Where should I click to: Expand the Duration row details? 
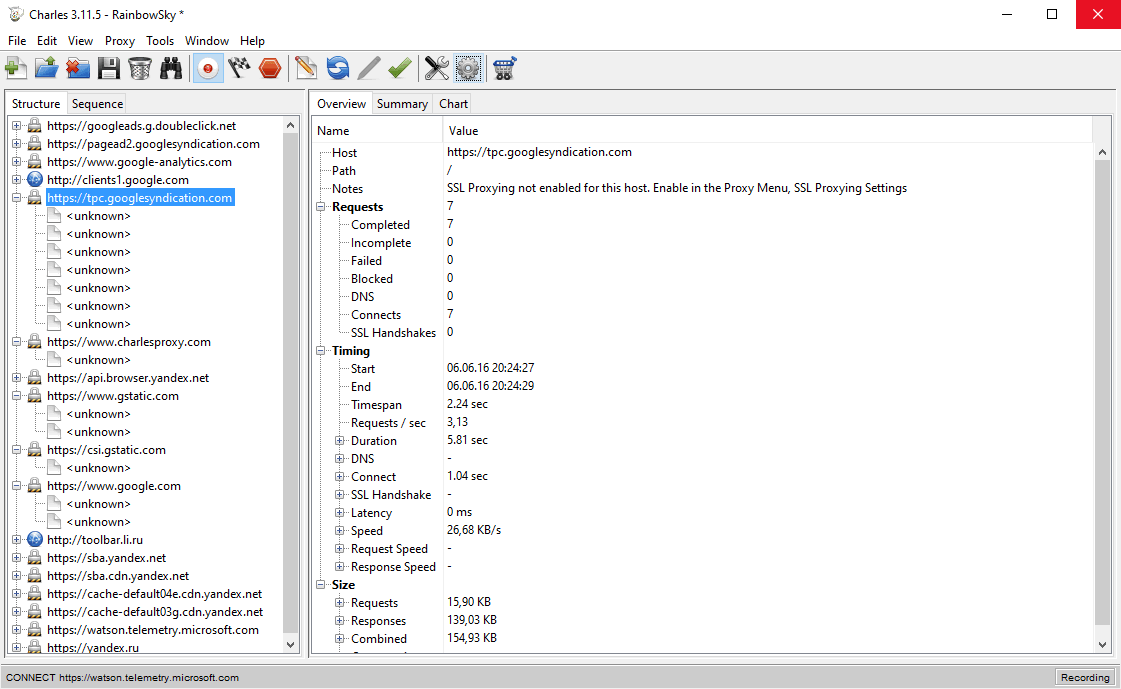(x=340, y=441)
